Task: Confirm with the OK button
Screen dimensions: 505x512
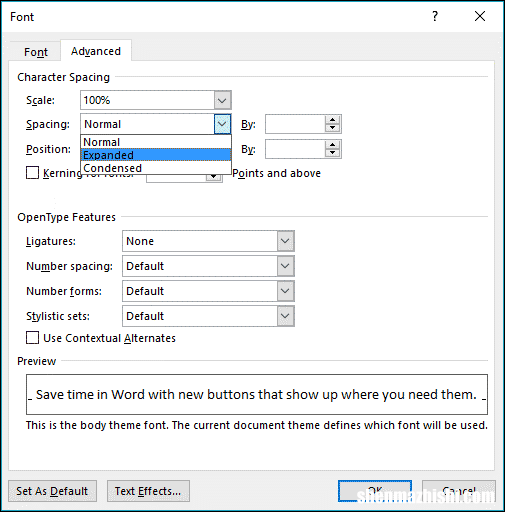Action: click(375, 491)
